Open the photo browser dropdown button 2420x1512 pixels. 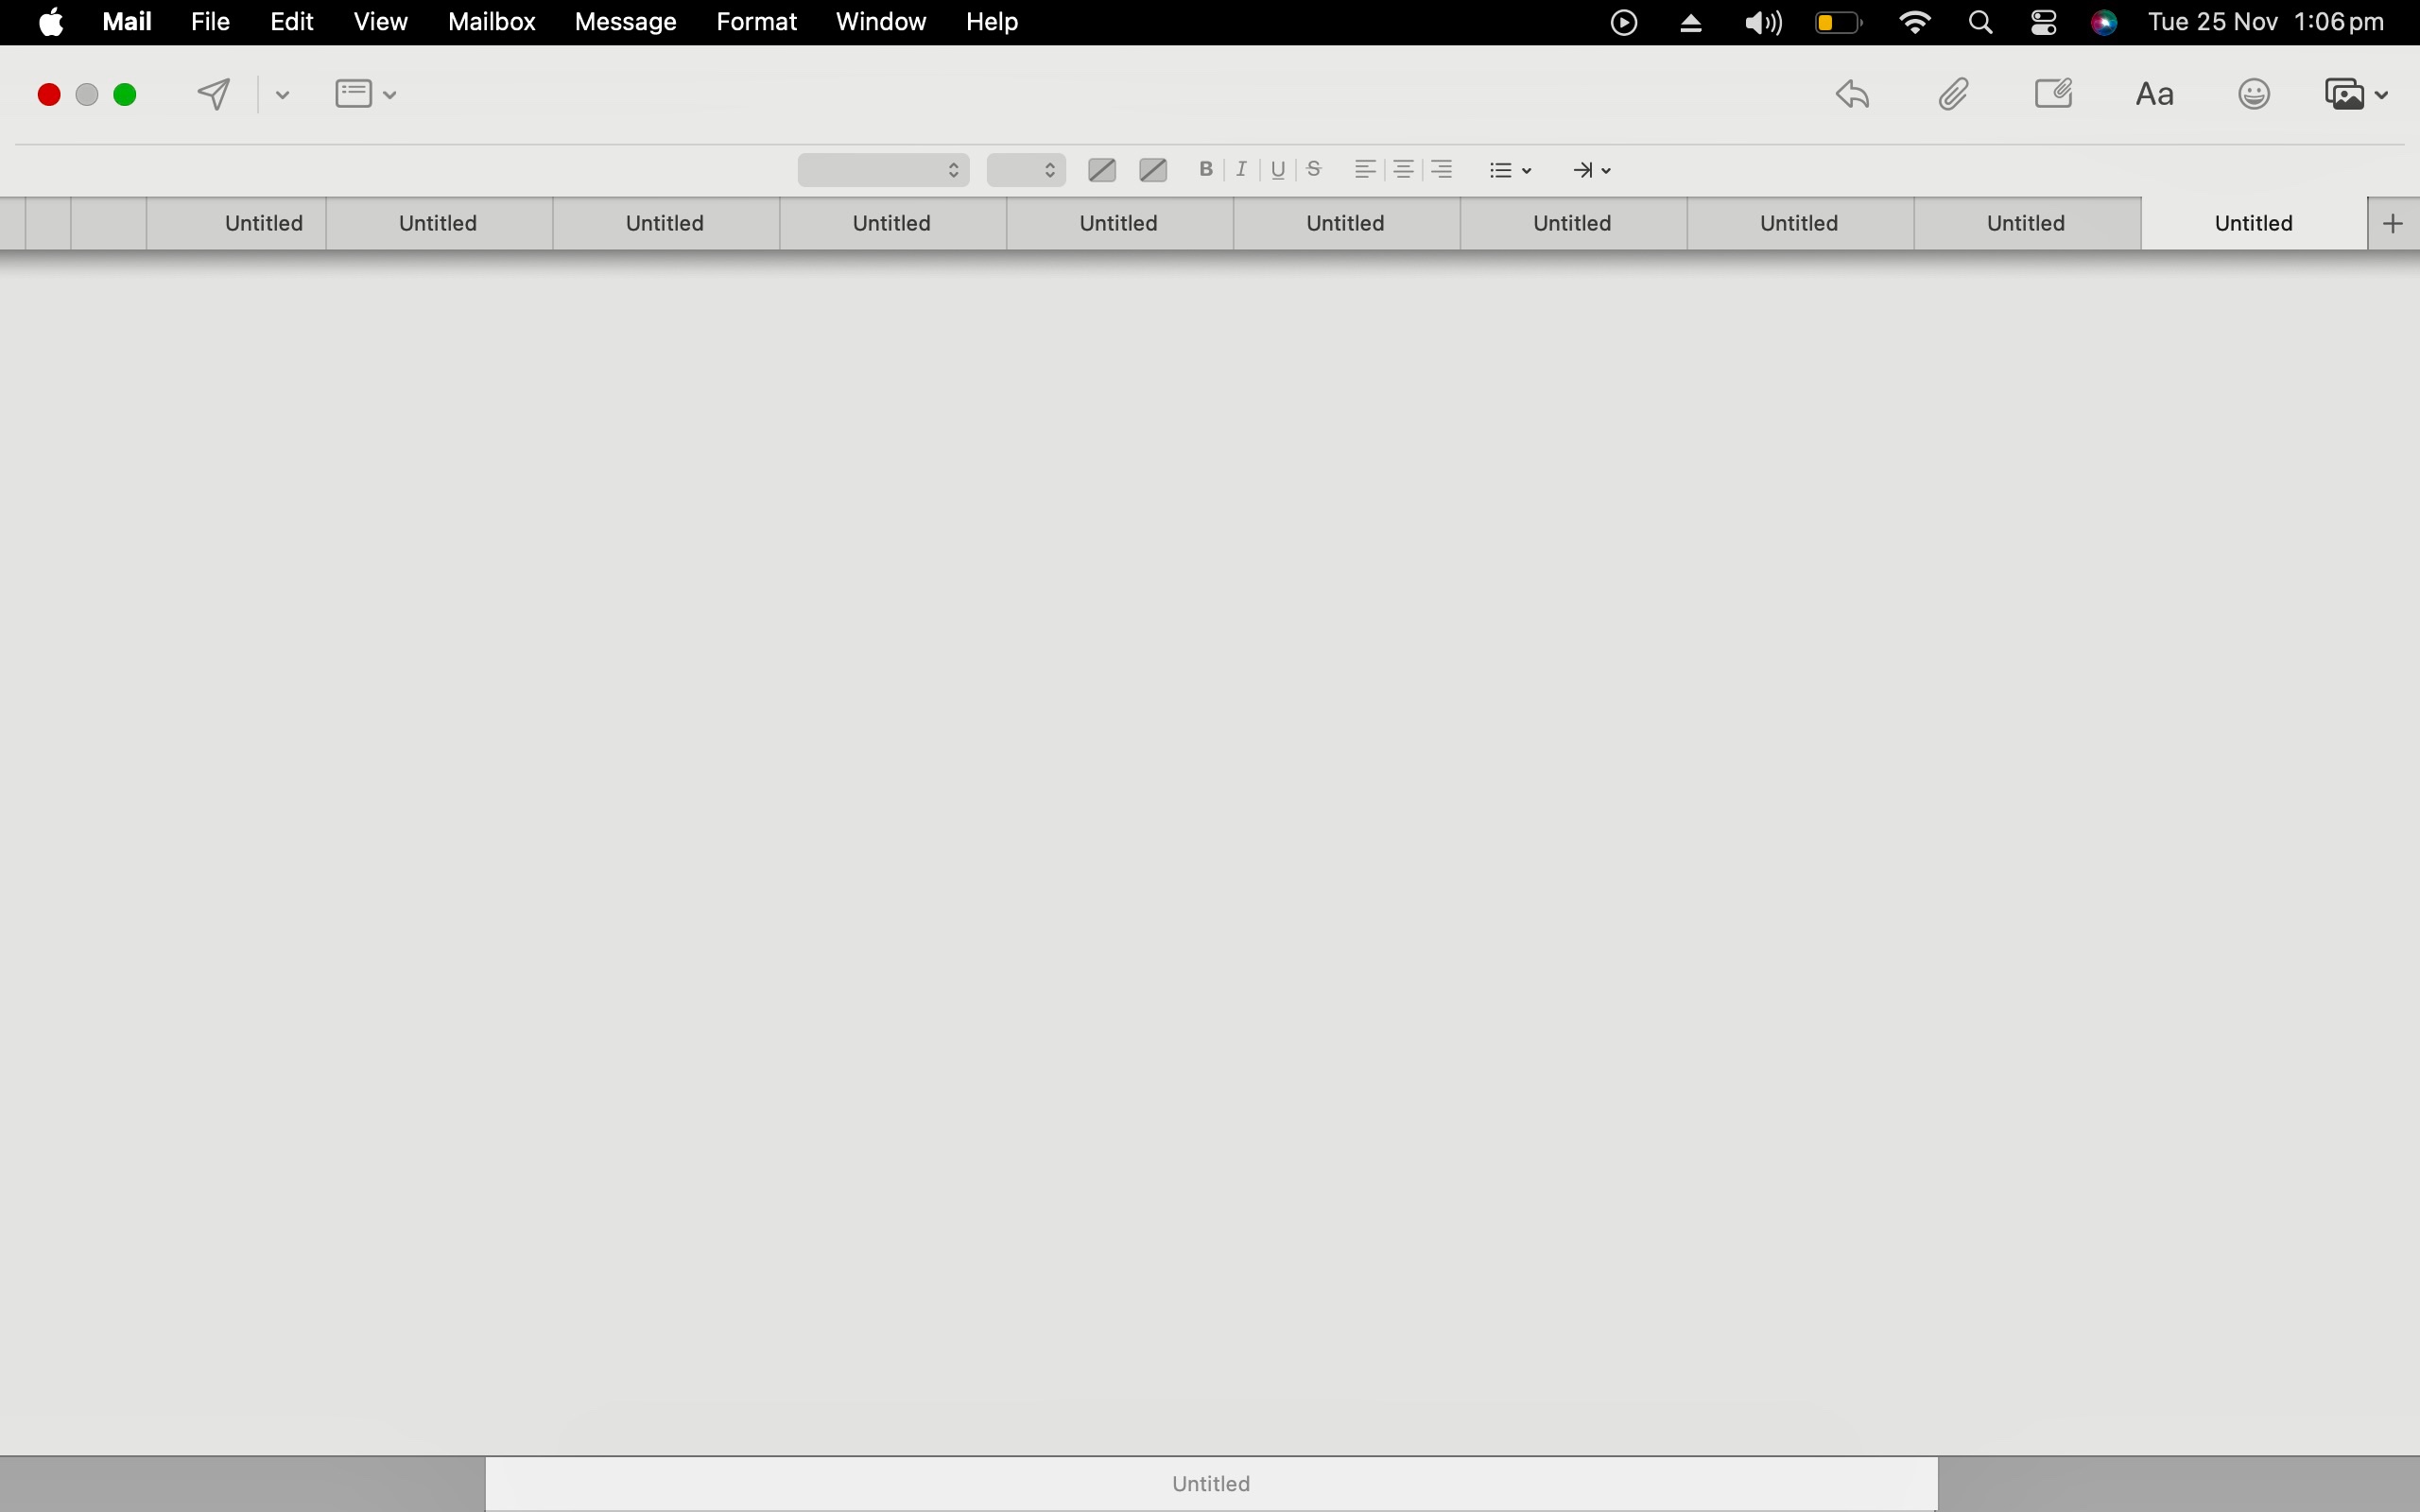point(2356,94)
